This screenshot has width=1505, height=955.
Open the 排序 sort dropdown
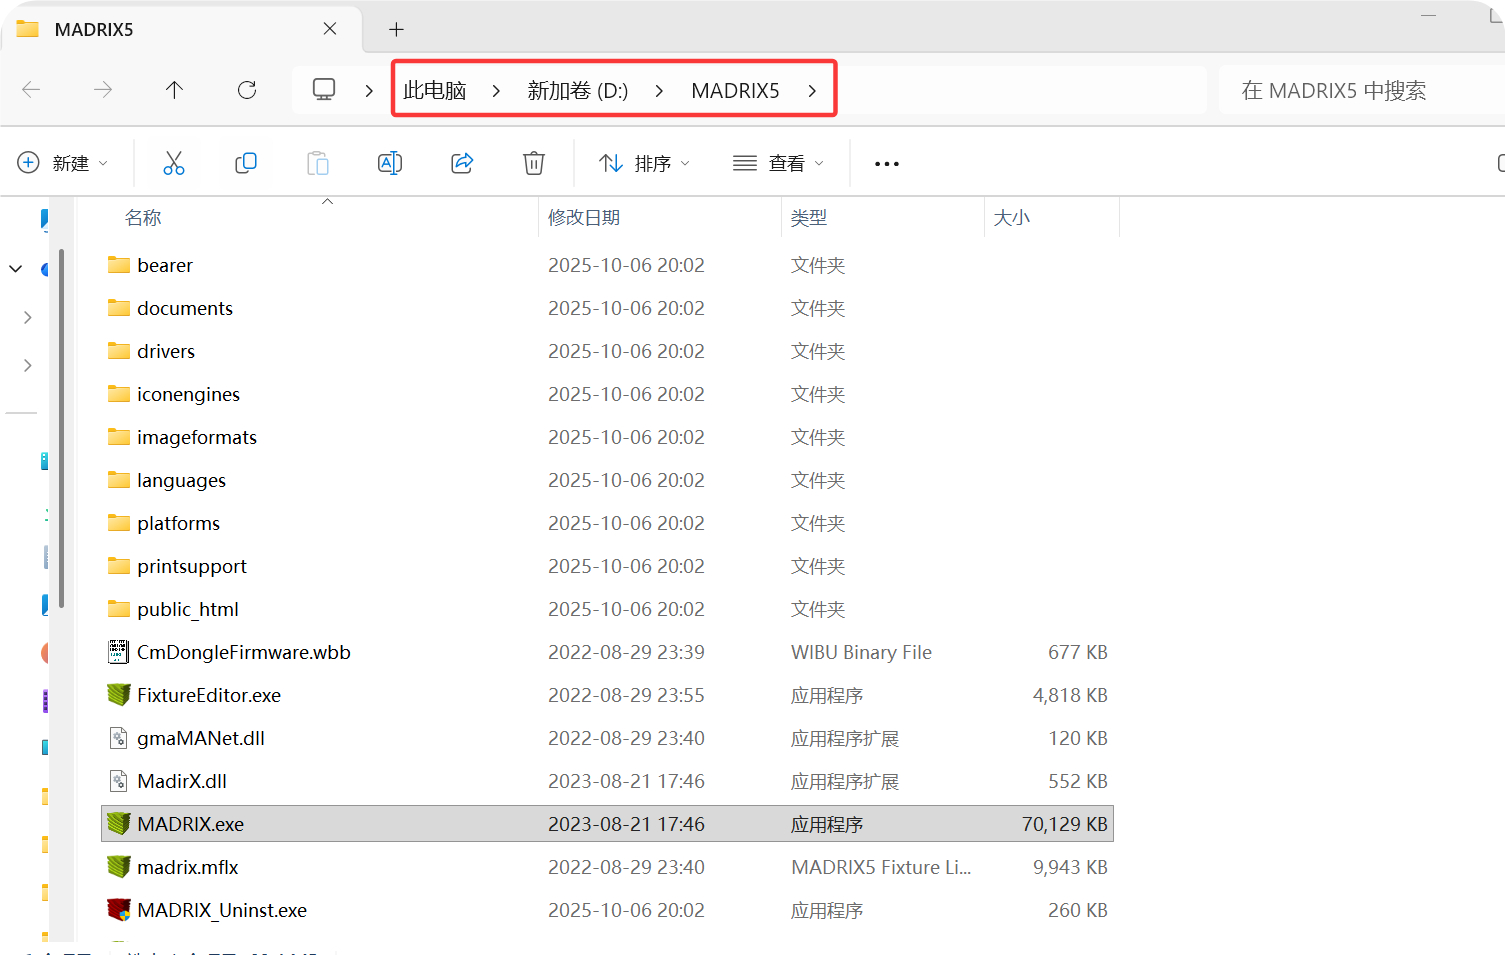coord(644,163)
